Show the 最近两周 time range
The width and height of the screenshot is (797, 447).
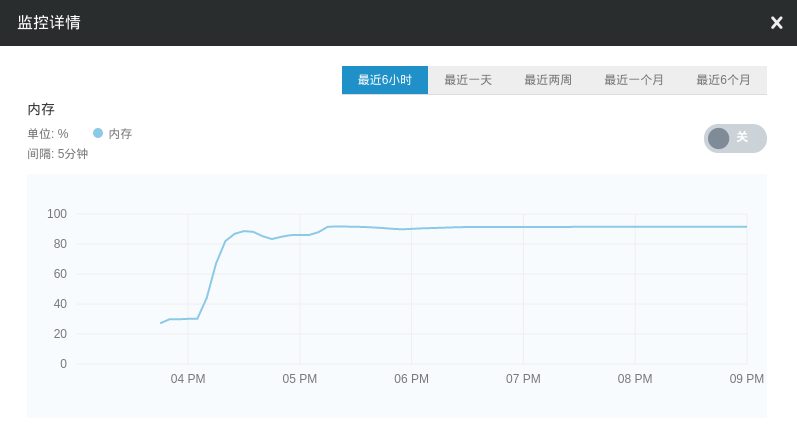coord(548,80)
